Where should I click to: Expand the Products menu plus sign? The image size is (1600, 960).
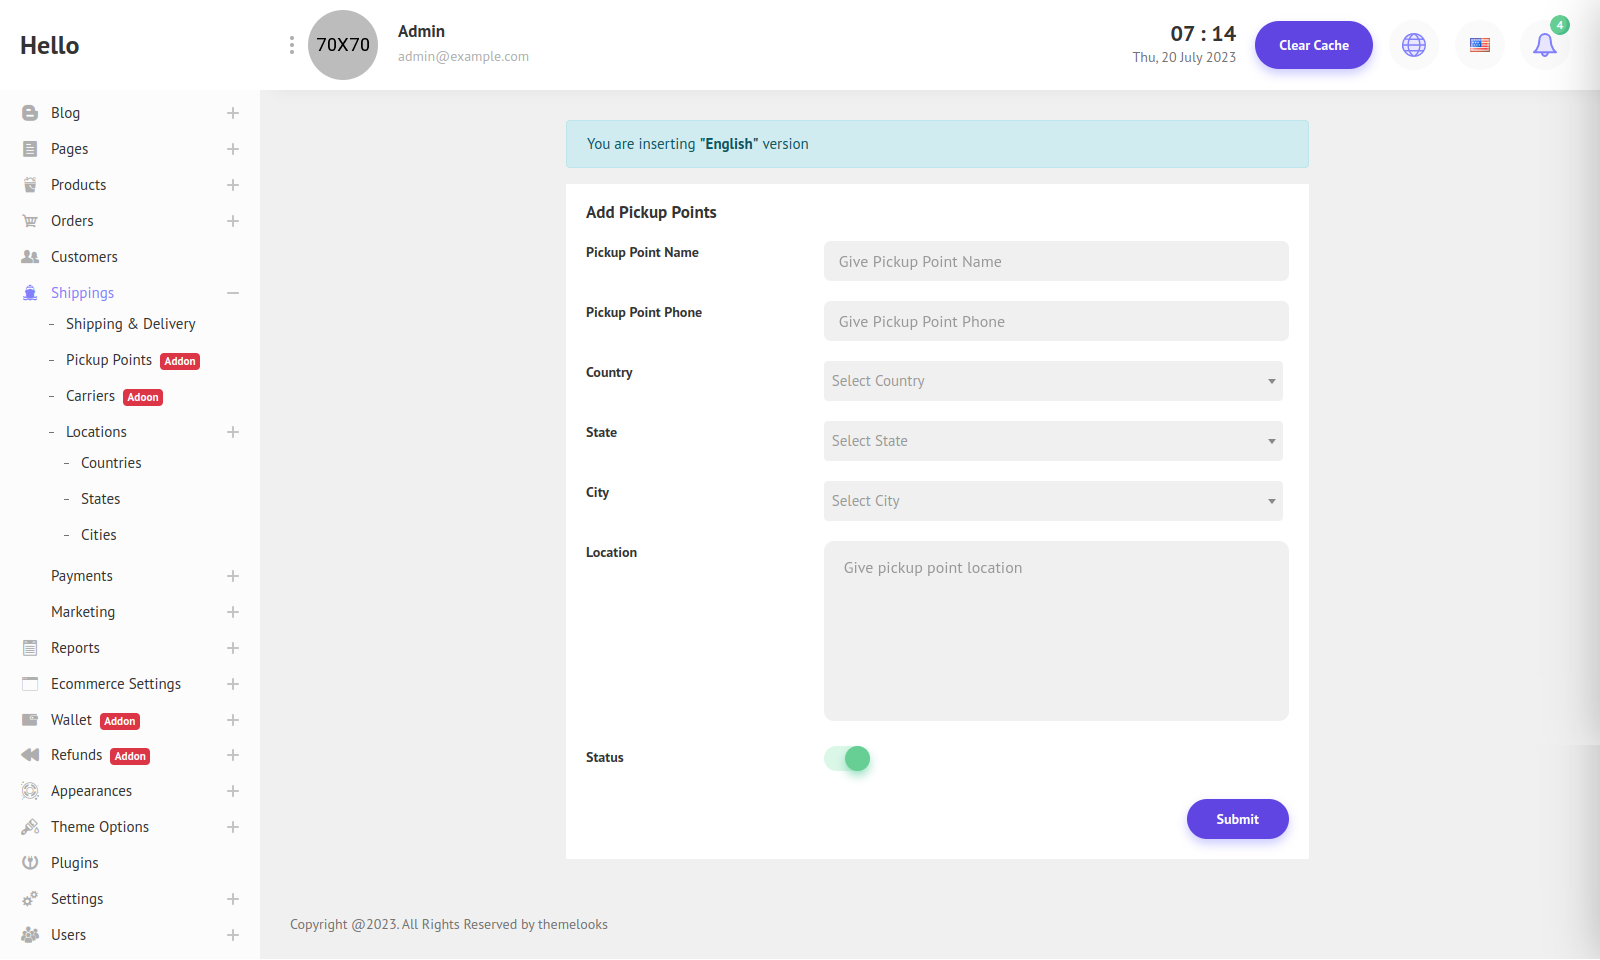(233, 185)
